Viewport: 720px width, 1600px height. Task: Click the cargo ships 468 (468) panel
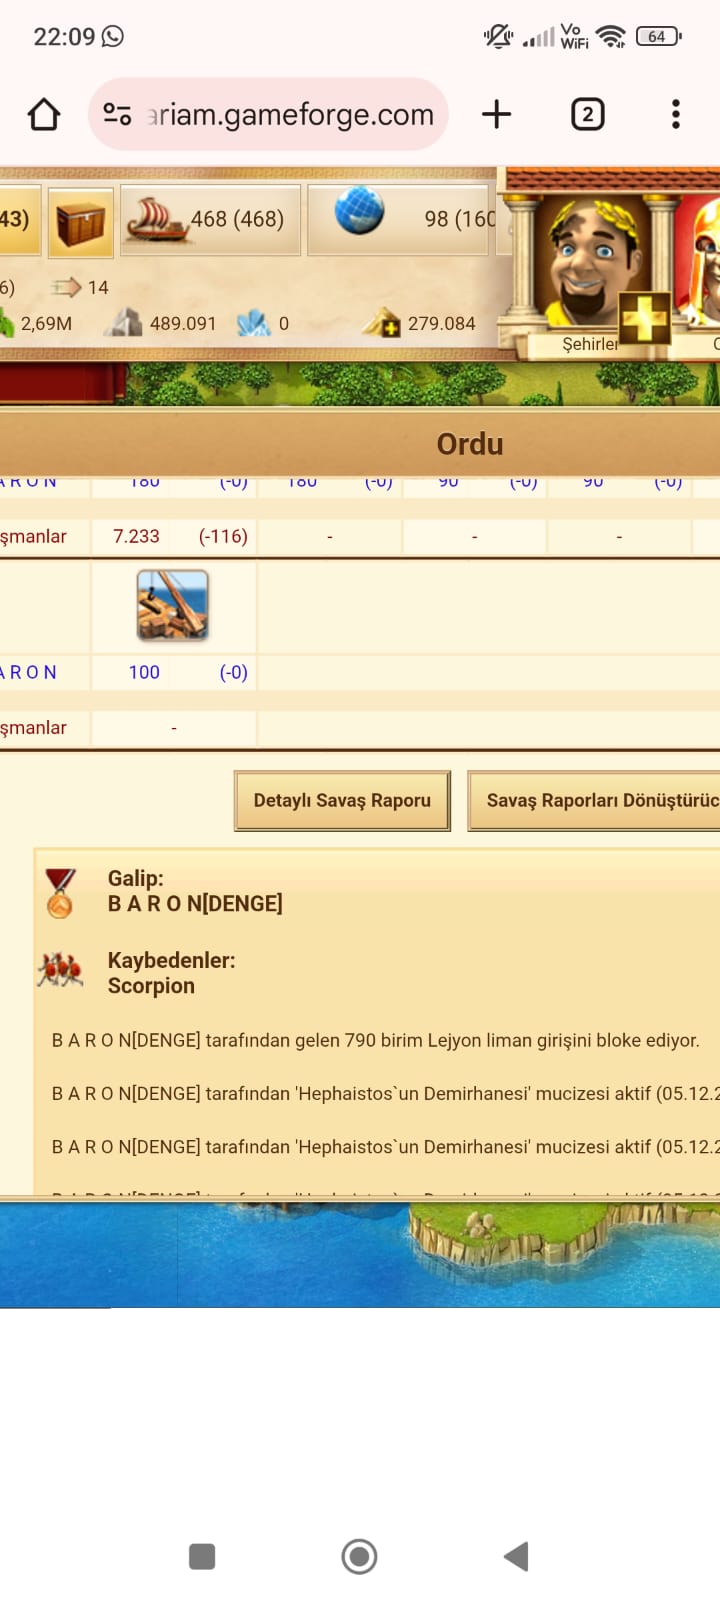[x=210, y=219]
